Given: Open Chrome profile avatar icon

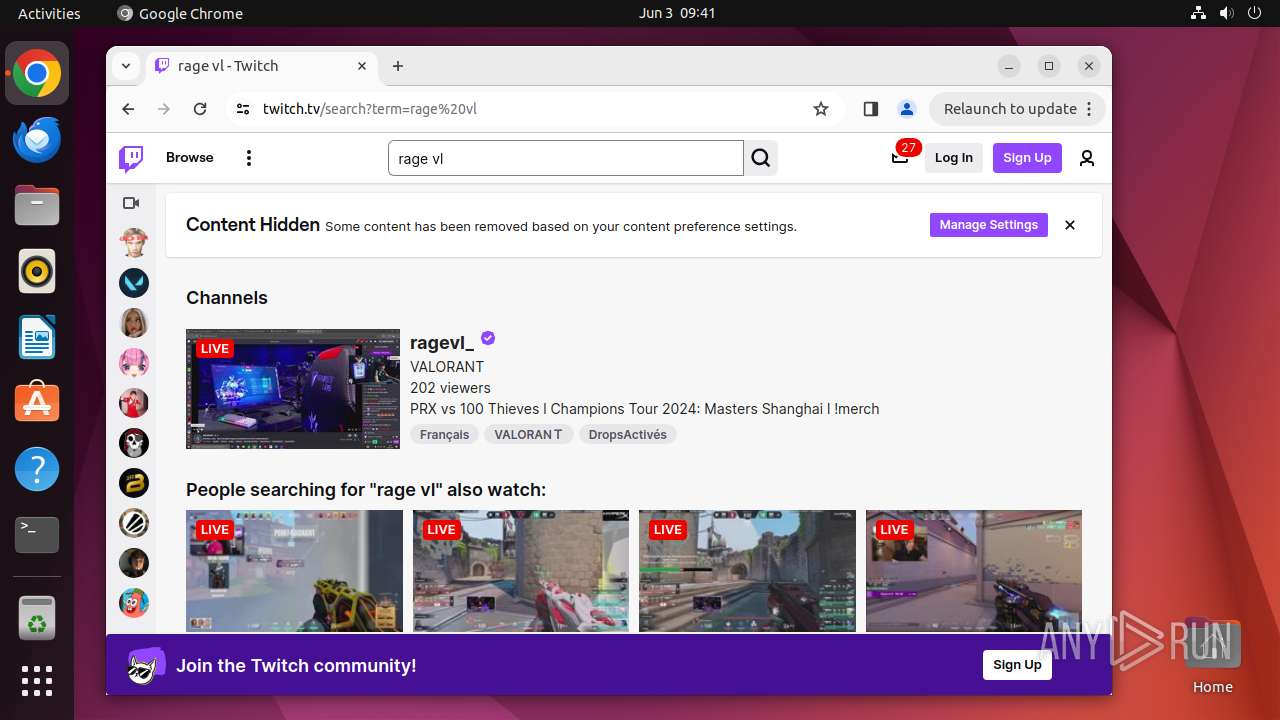Looking at the screenshot, I should (906, 109).
